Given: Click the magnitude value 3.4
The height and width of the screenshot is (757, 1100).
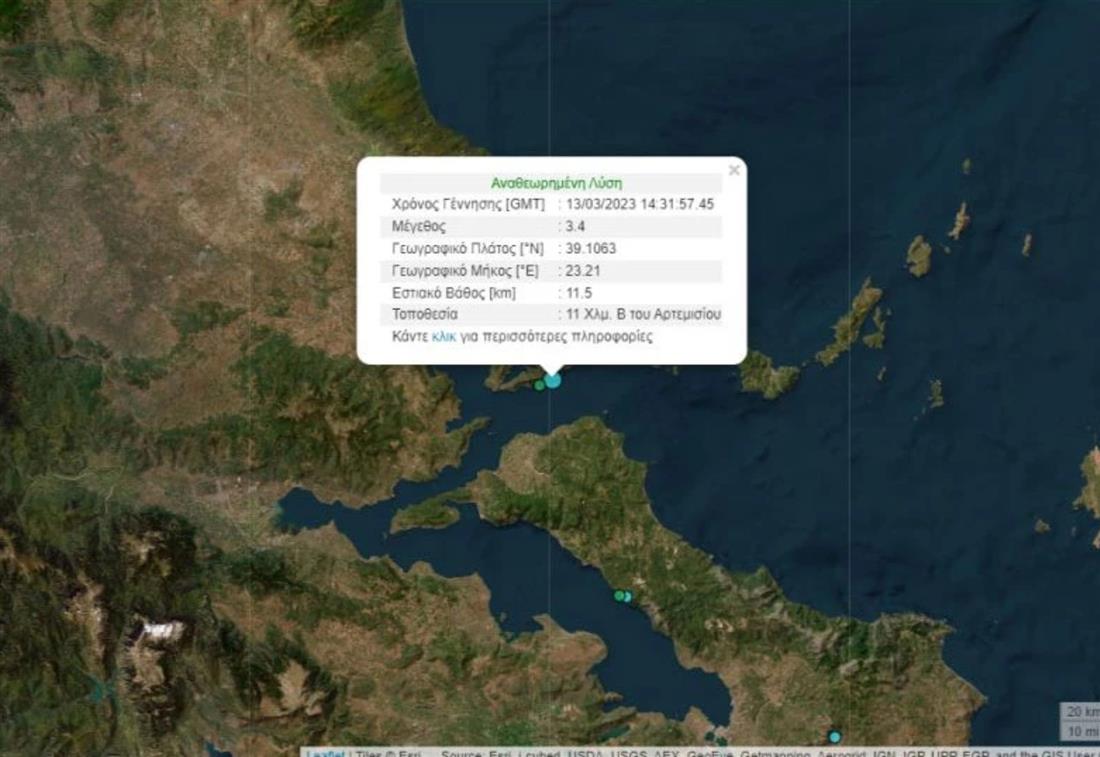Looking at the screenshot, I should click(x=575, y=226).
